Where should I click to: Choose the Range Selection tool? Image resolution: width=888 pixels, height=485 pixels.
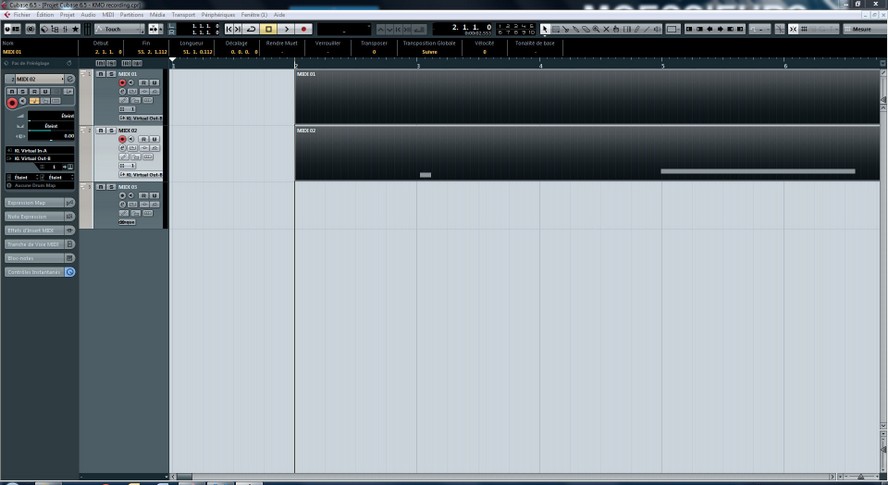(x=556, y=29)
